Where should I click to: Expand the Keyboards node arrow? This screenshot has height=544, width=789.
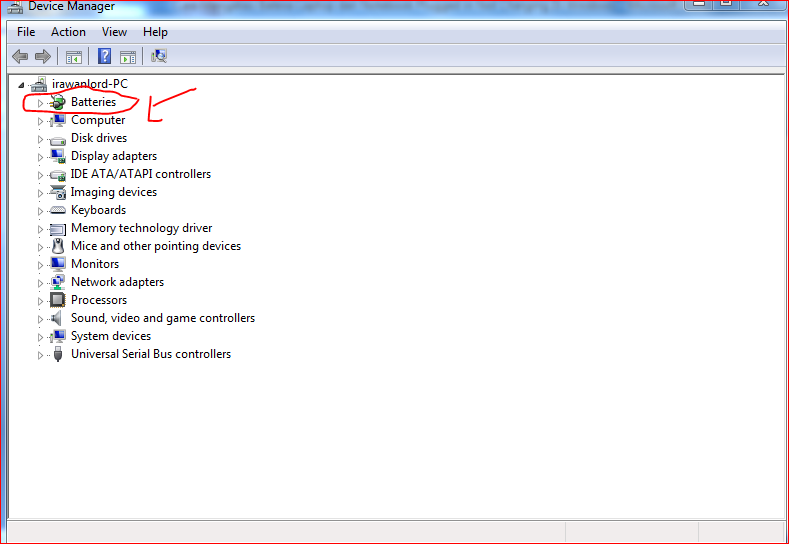coord(40,211)
